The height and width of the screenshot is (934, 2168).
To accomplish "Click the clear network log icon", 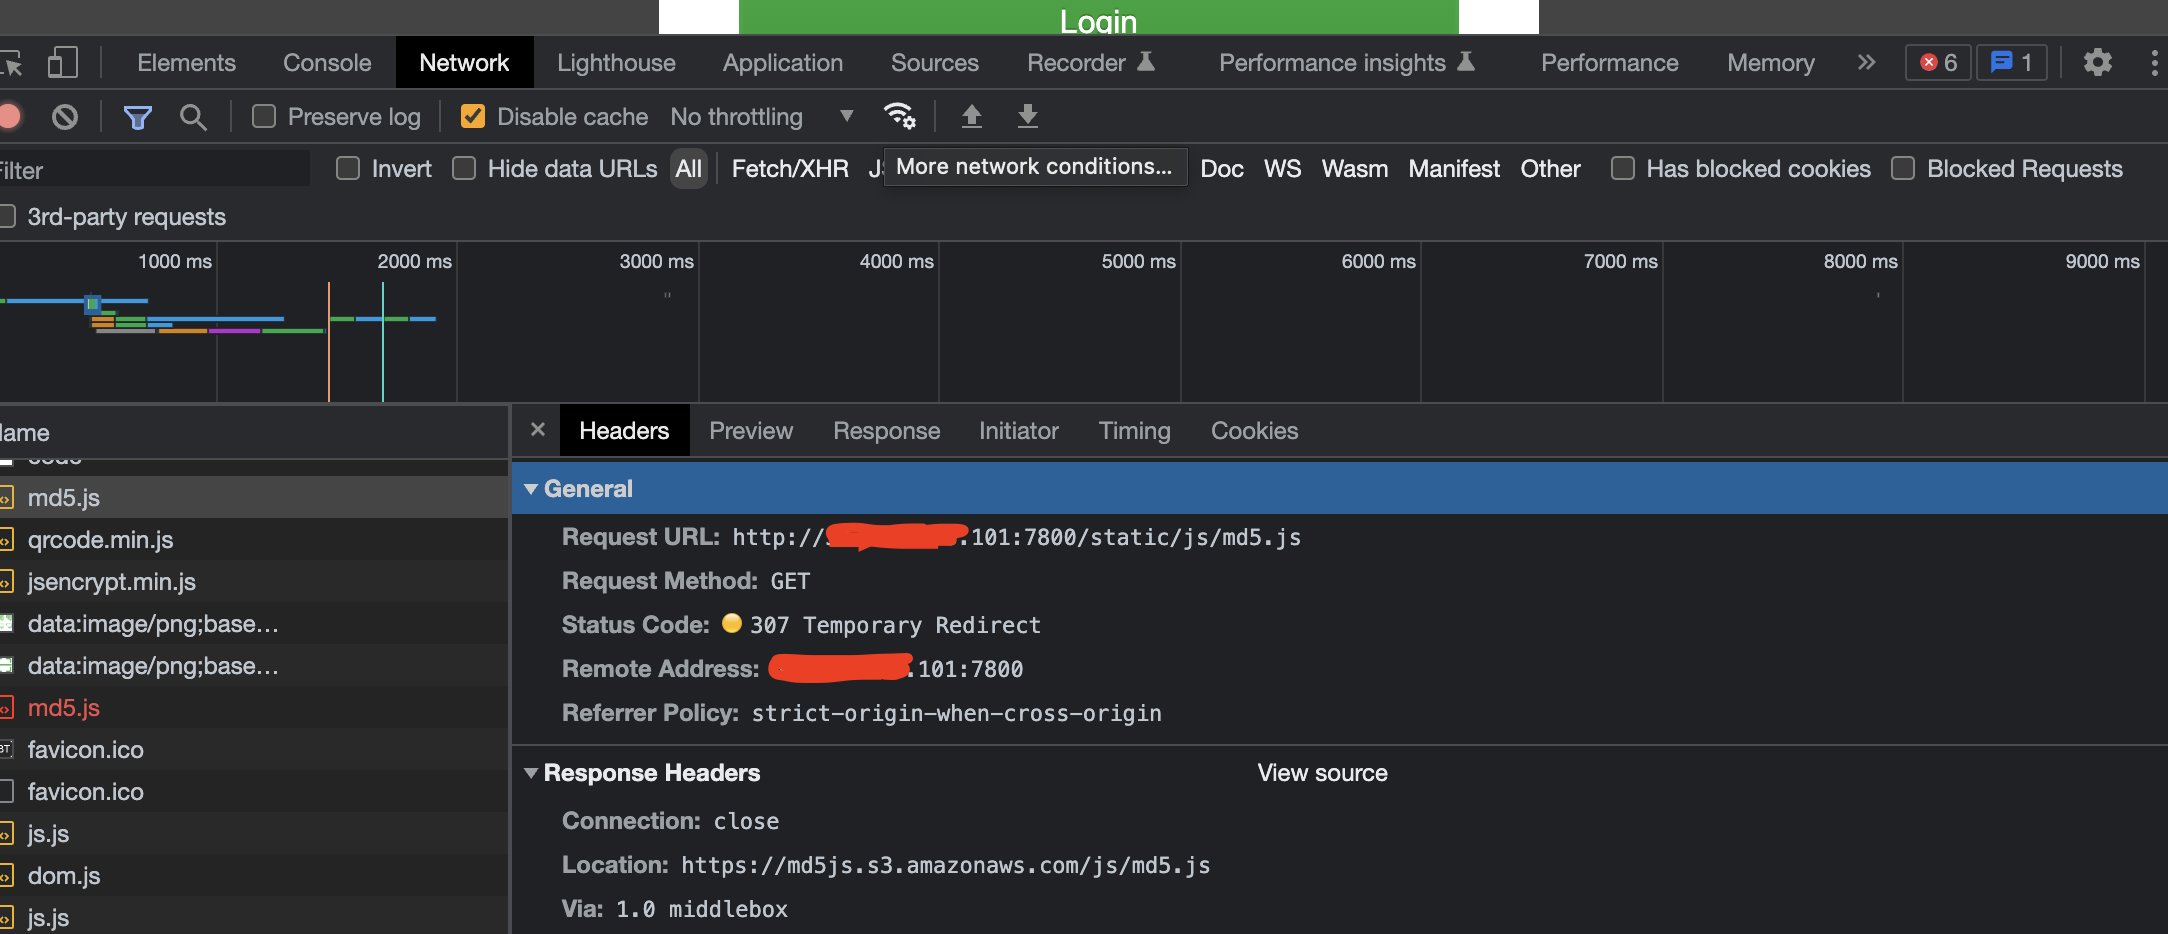I will pos(65,117).
